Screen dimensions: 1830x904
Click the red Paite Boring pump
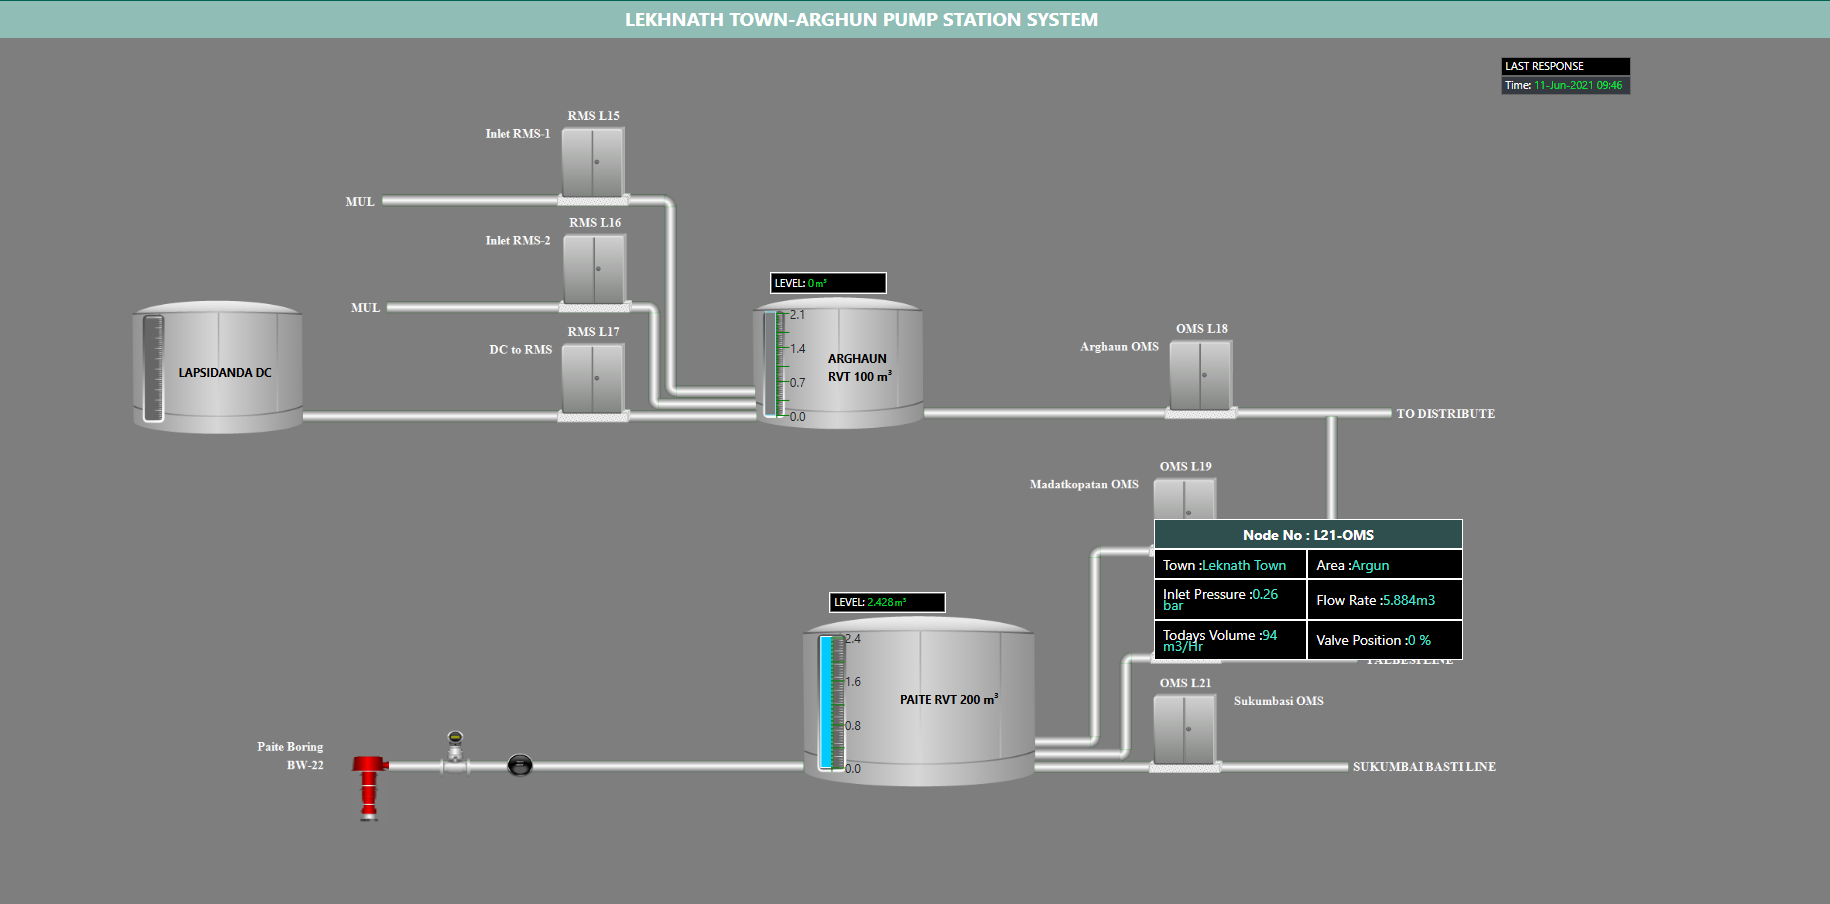[x=369, y=786]
